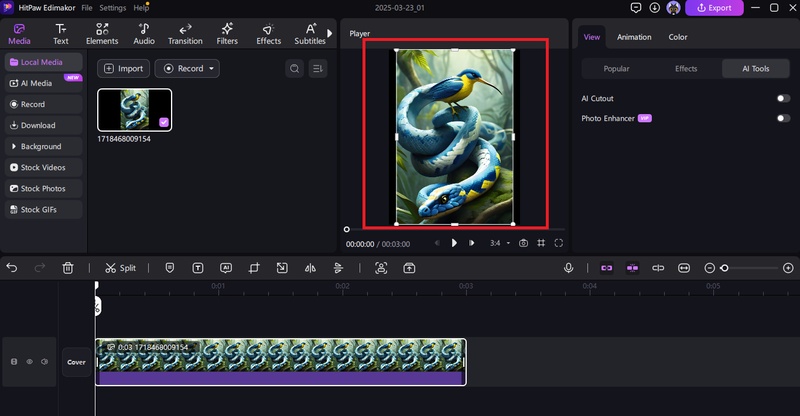Image resolution: width=800 pixels, height=416 pixels.
Task: Switch to the Animation tab
Action: (x=634, y=37)
